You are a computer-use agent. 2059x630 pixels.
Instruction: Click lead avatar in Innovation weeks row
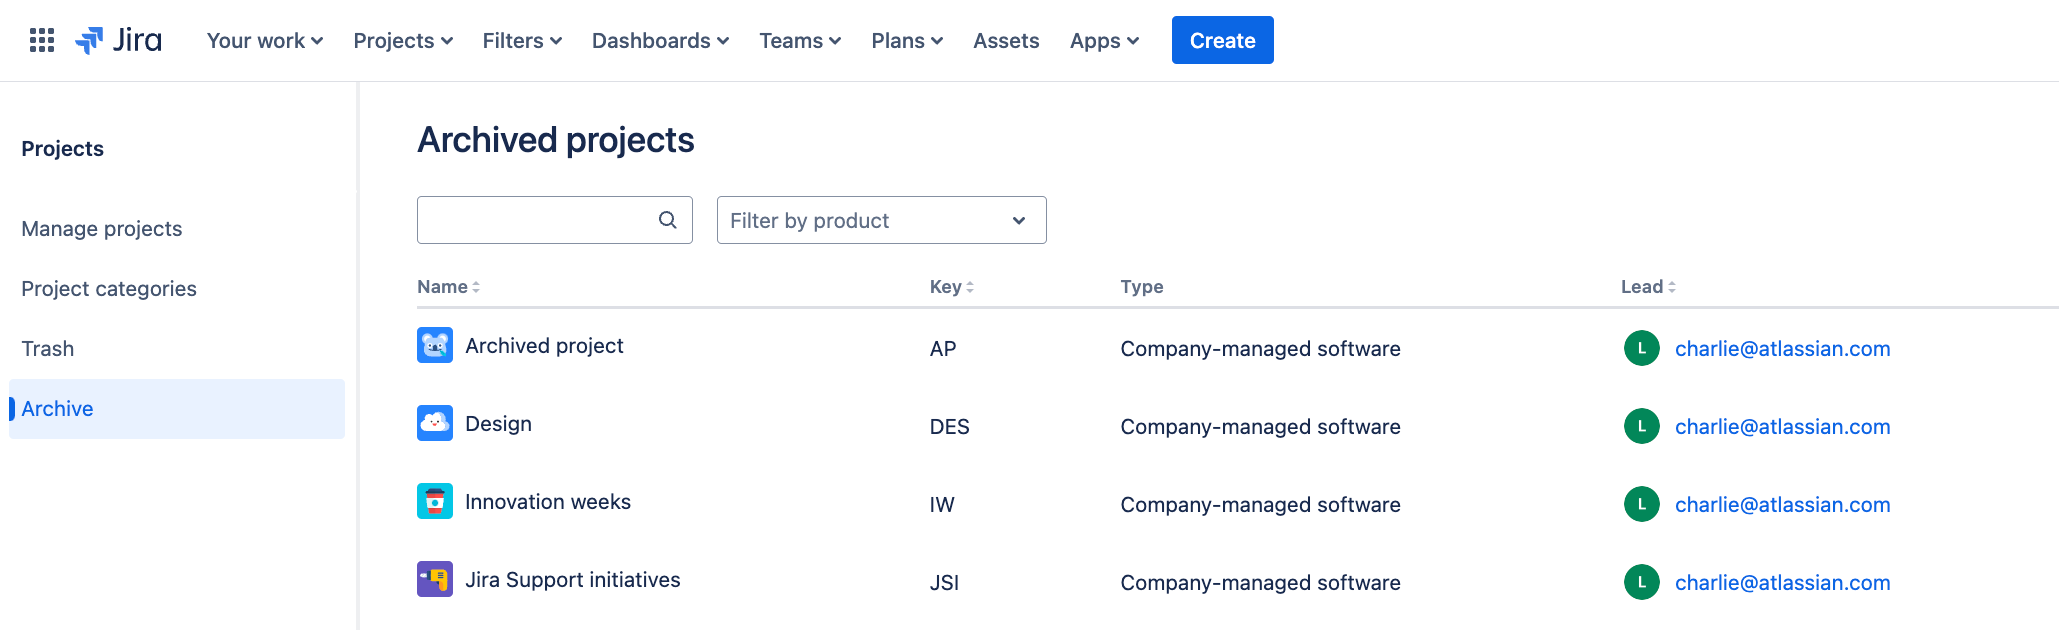[1642, 504]
